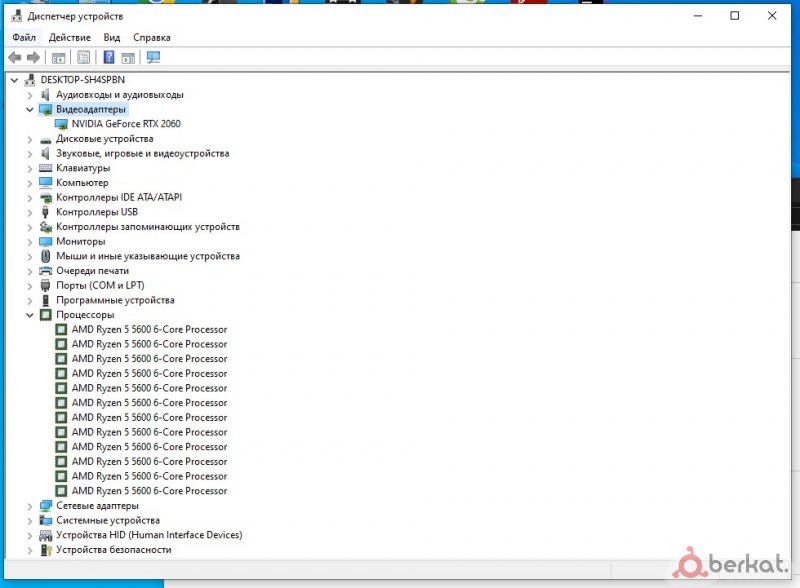
Task: Toggle the action pane toolbar icon
Action: coord(128,58)
